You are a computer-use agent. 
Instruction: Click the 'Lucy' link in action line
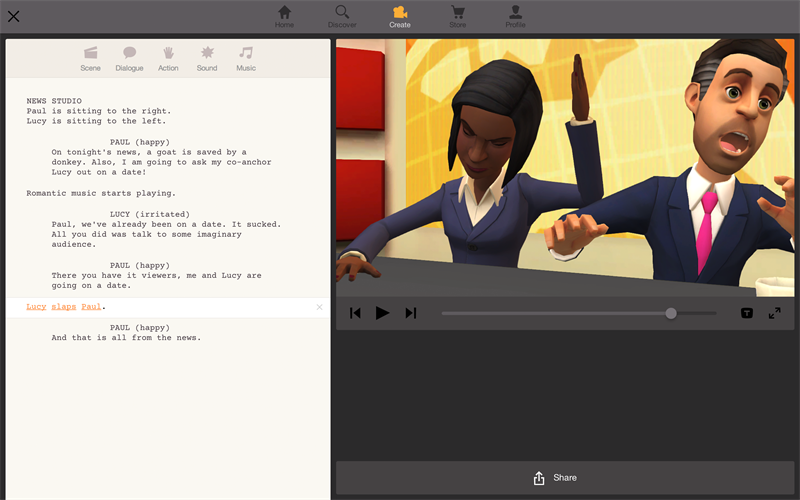[36, 307]
